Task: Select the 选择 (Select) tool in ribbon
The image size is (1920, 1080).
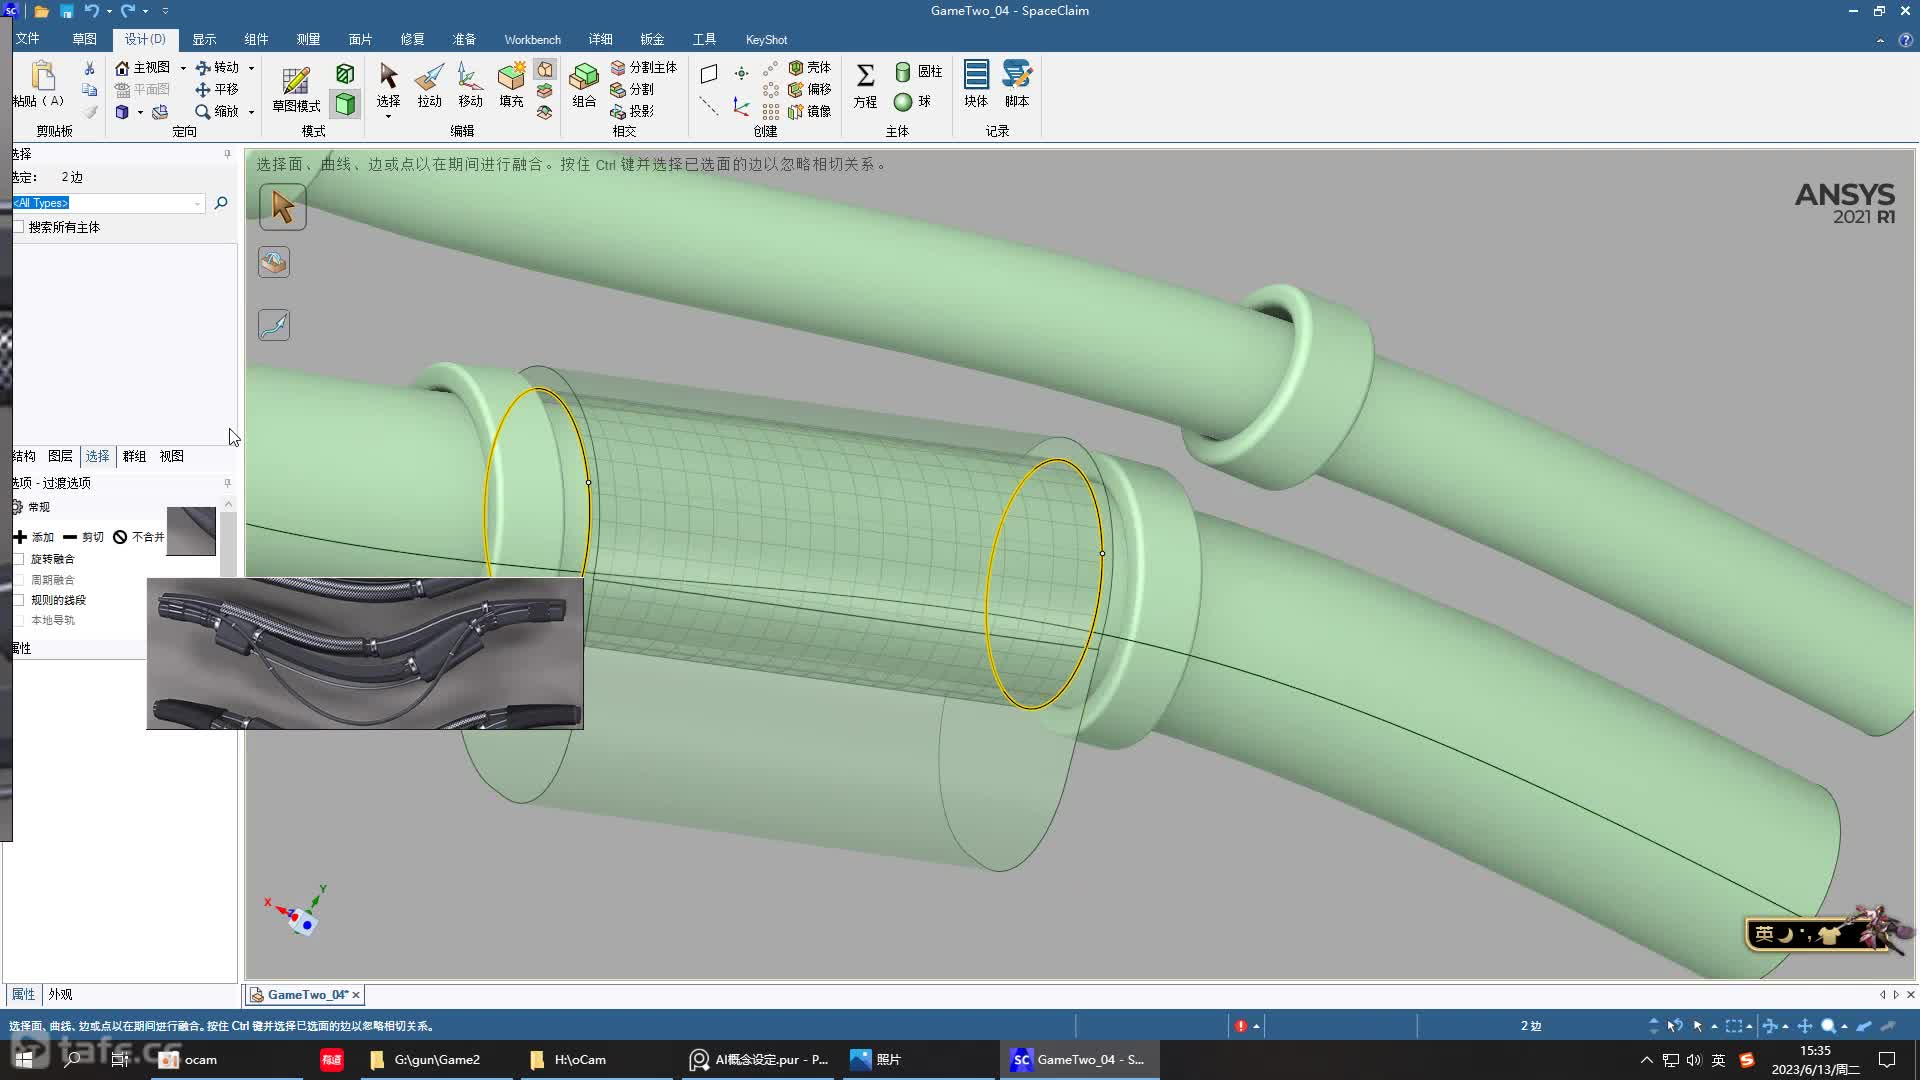Action: [x=388, y=84]
